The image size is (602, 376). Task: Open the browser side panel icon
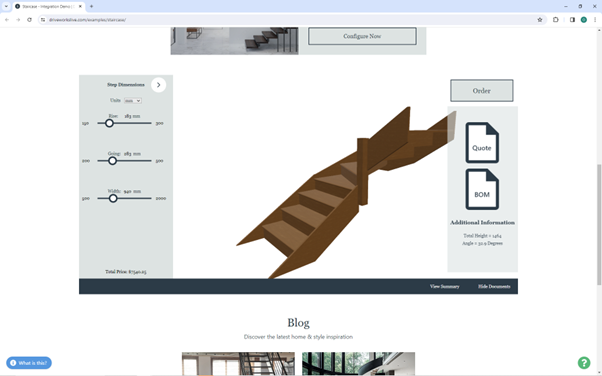pos(572,20)
